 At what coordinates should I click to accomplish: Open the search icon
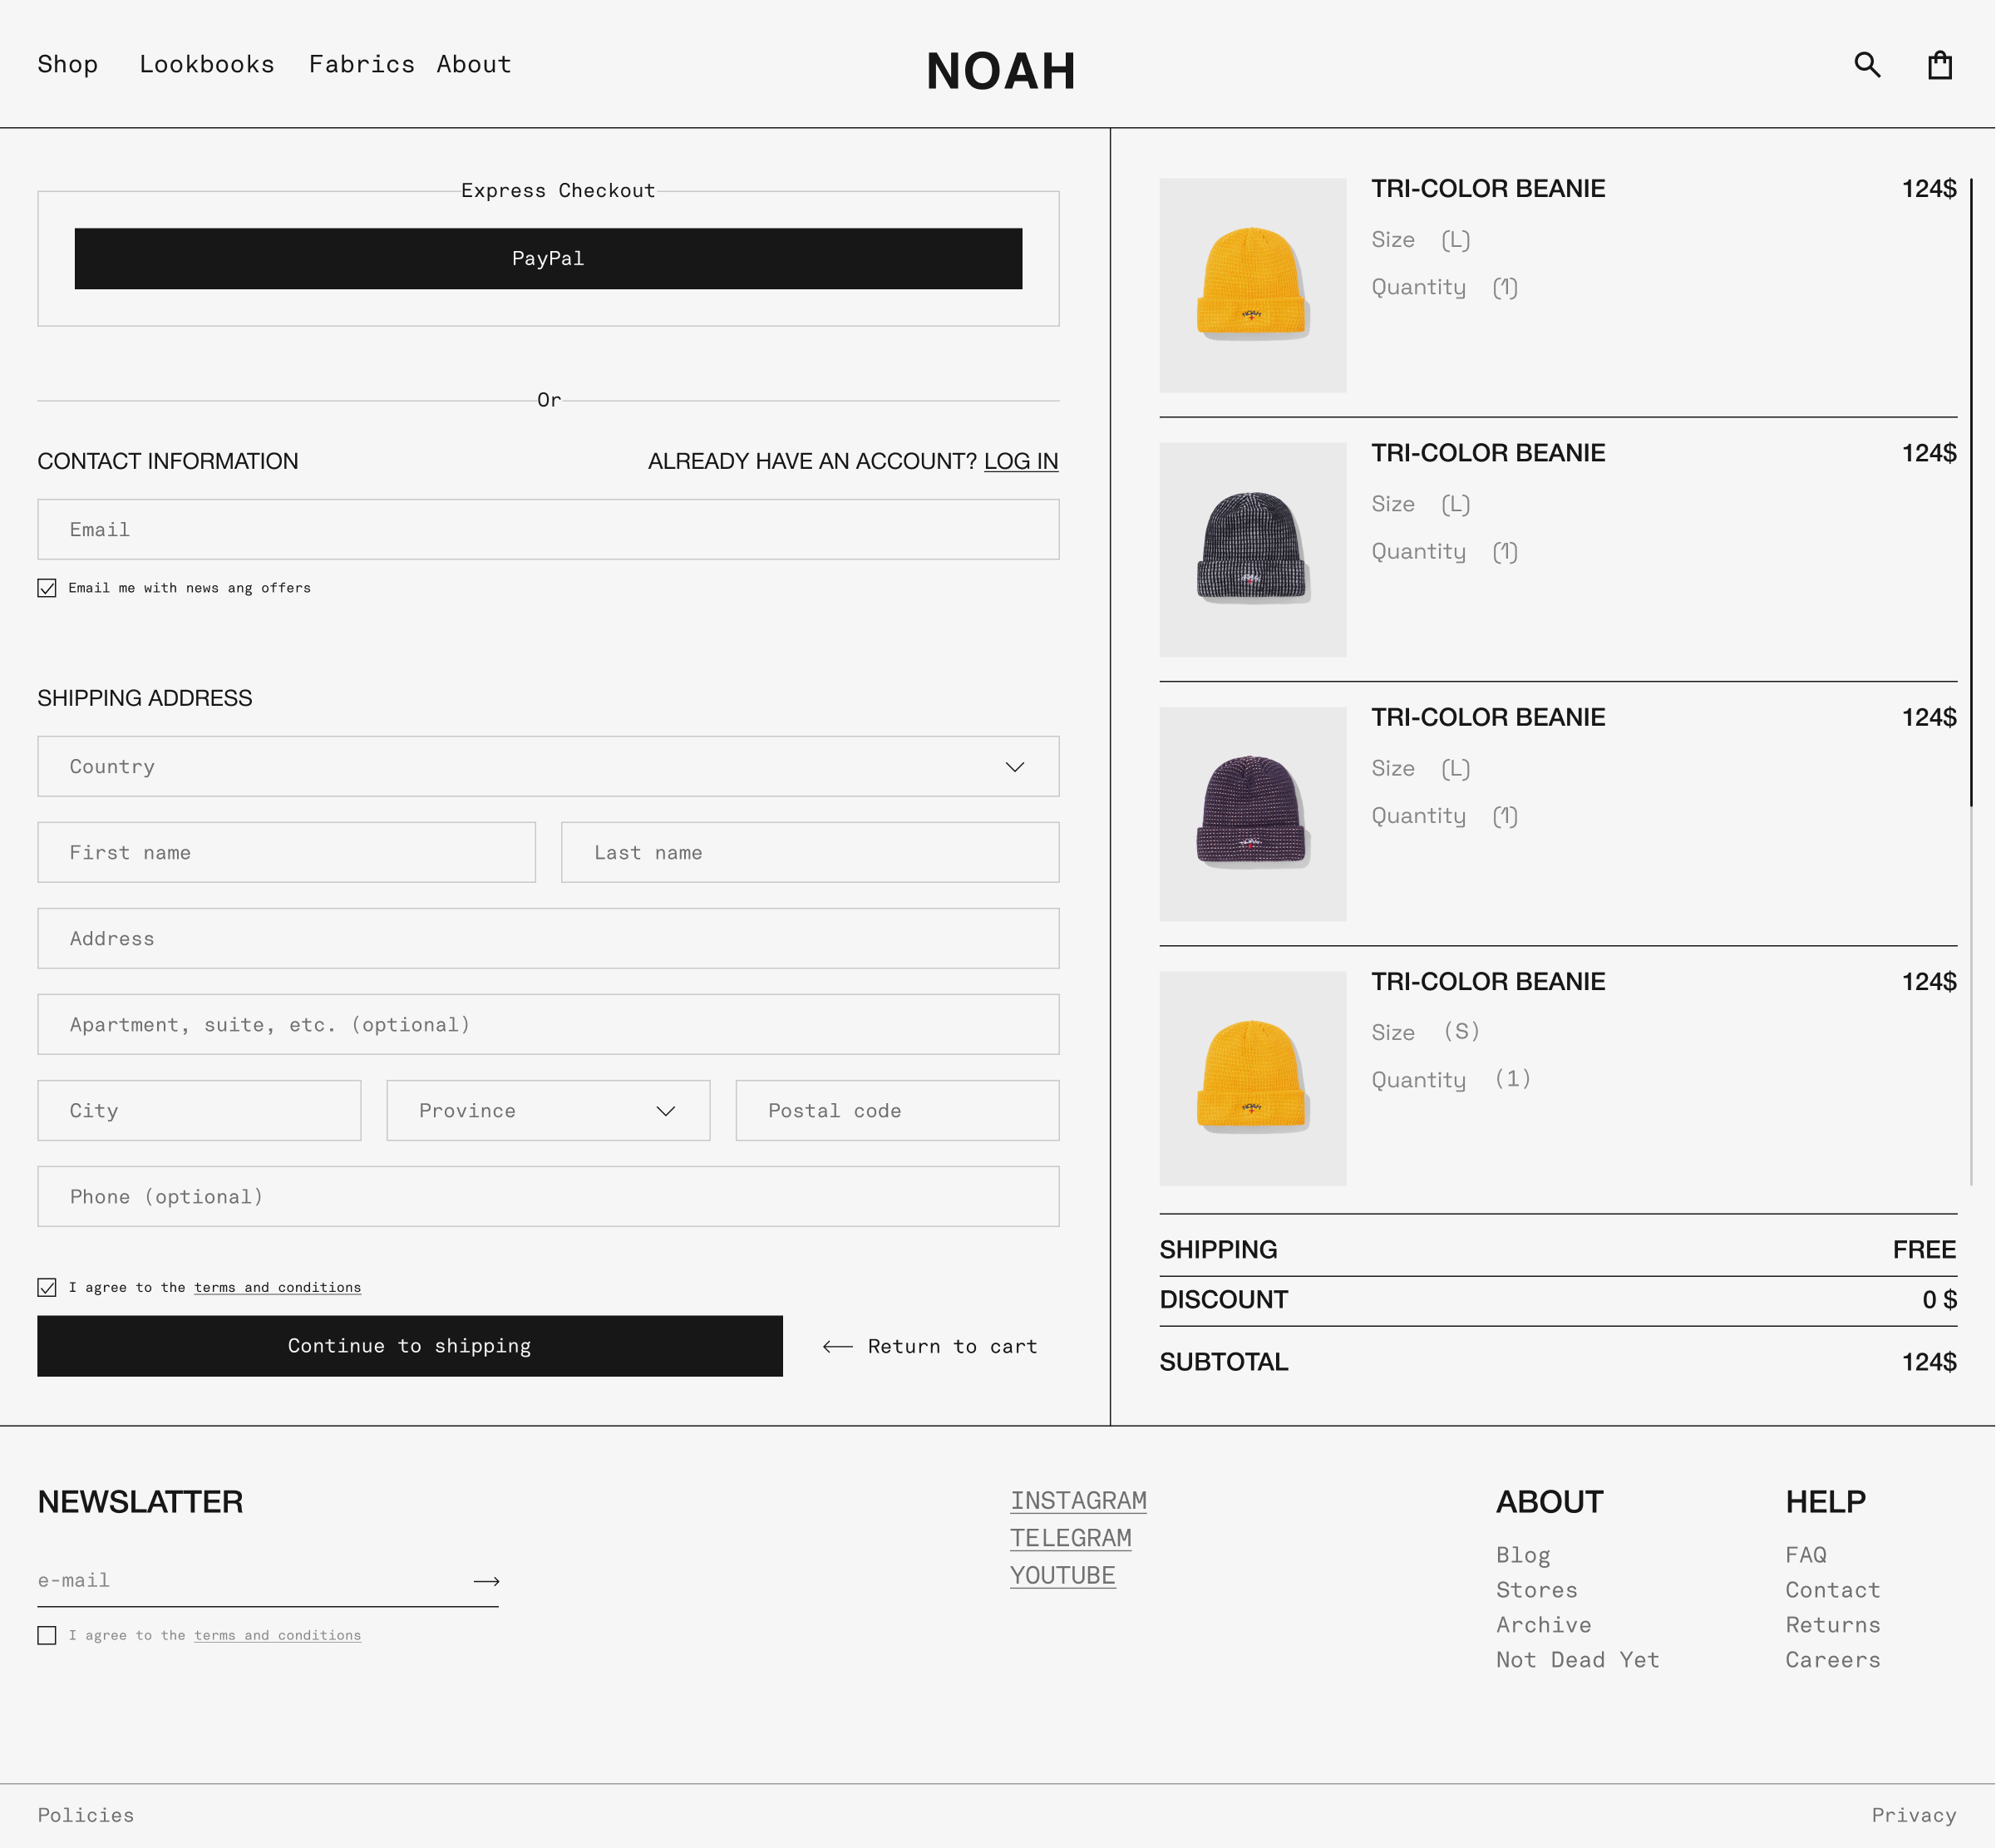pyautogui.click(x=1866, y=64)
